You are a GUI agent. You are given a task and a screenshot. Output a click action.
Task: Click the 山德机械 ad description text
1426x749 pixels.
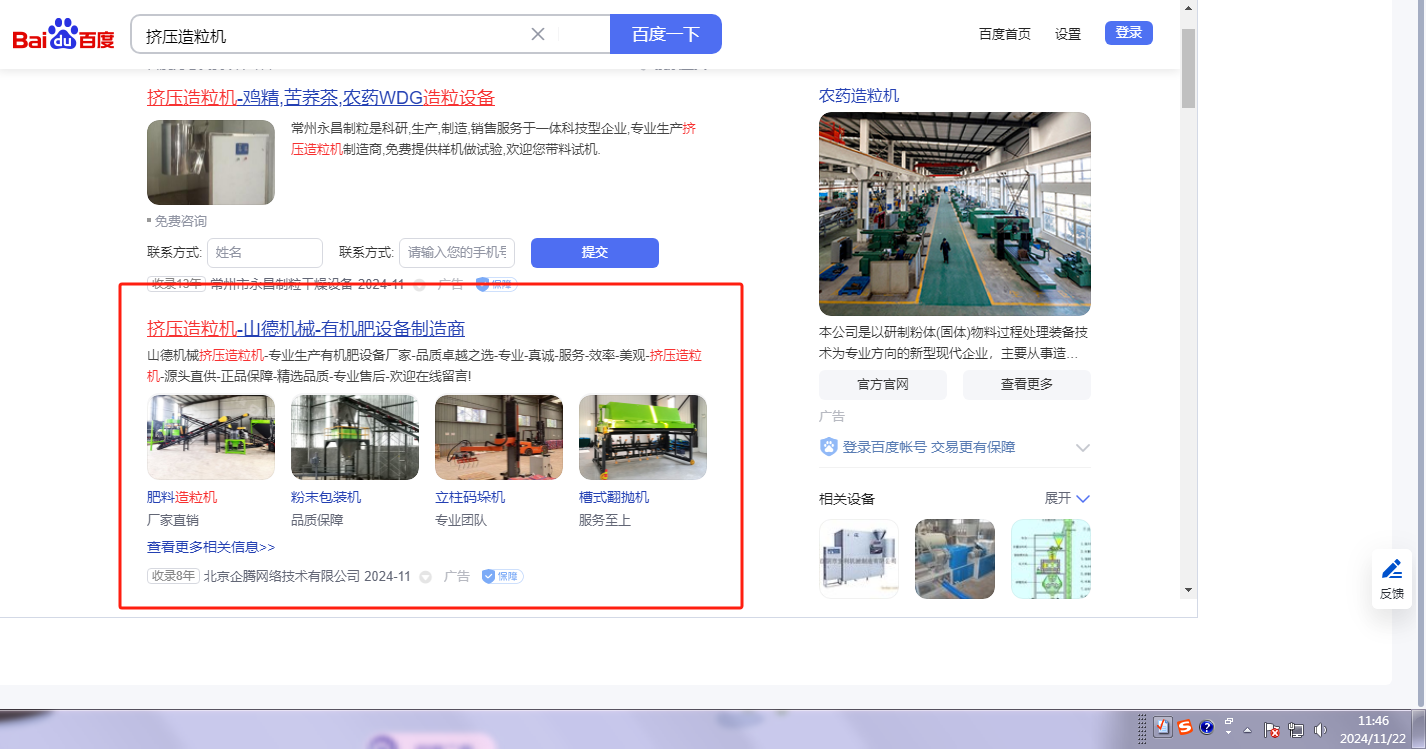click(424, 365)
